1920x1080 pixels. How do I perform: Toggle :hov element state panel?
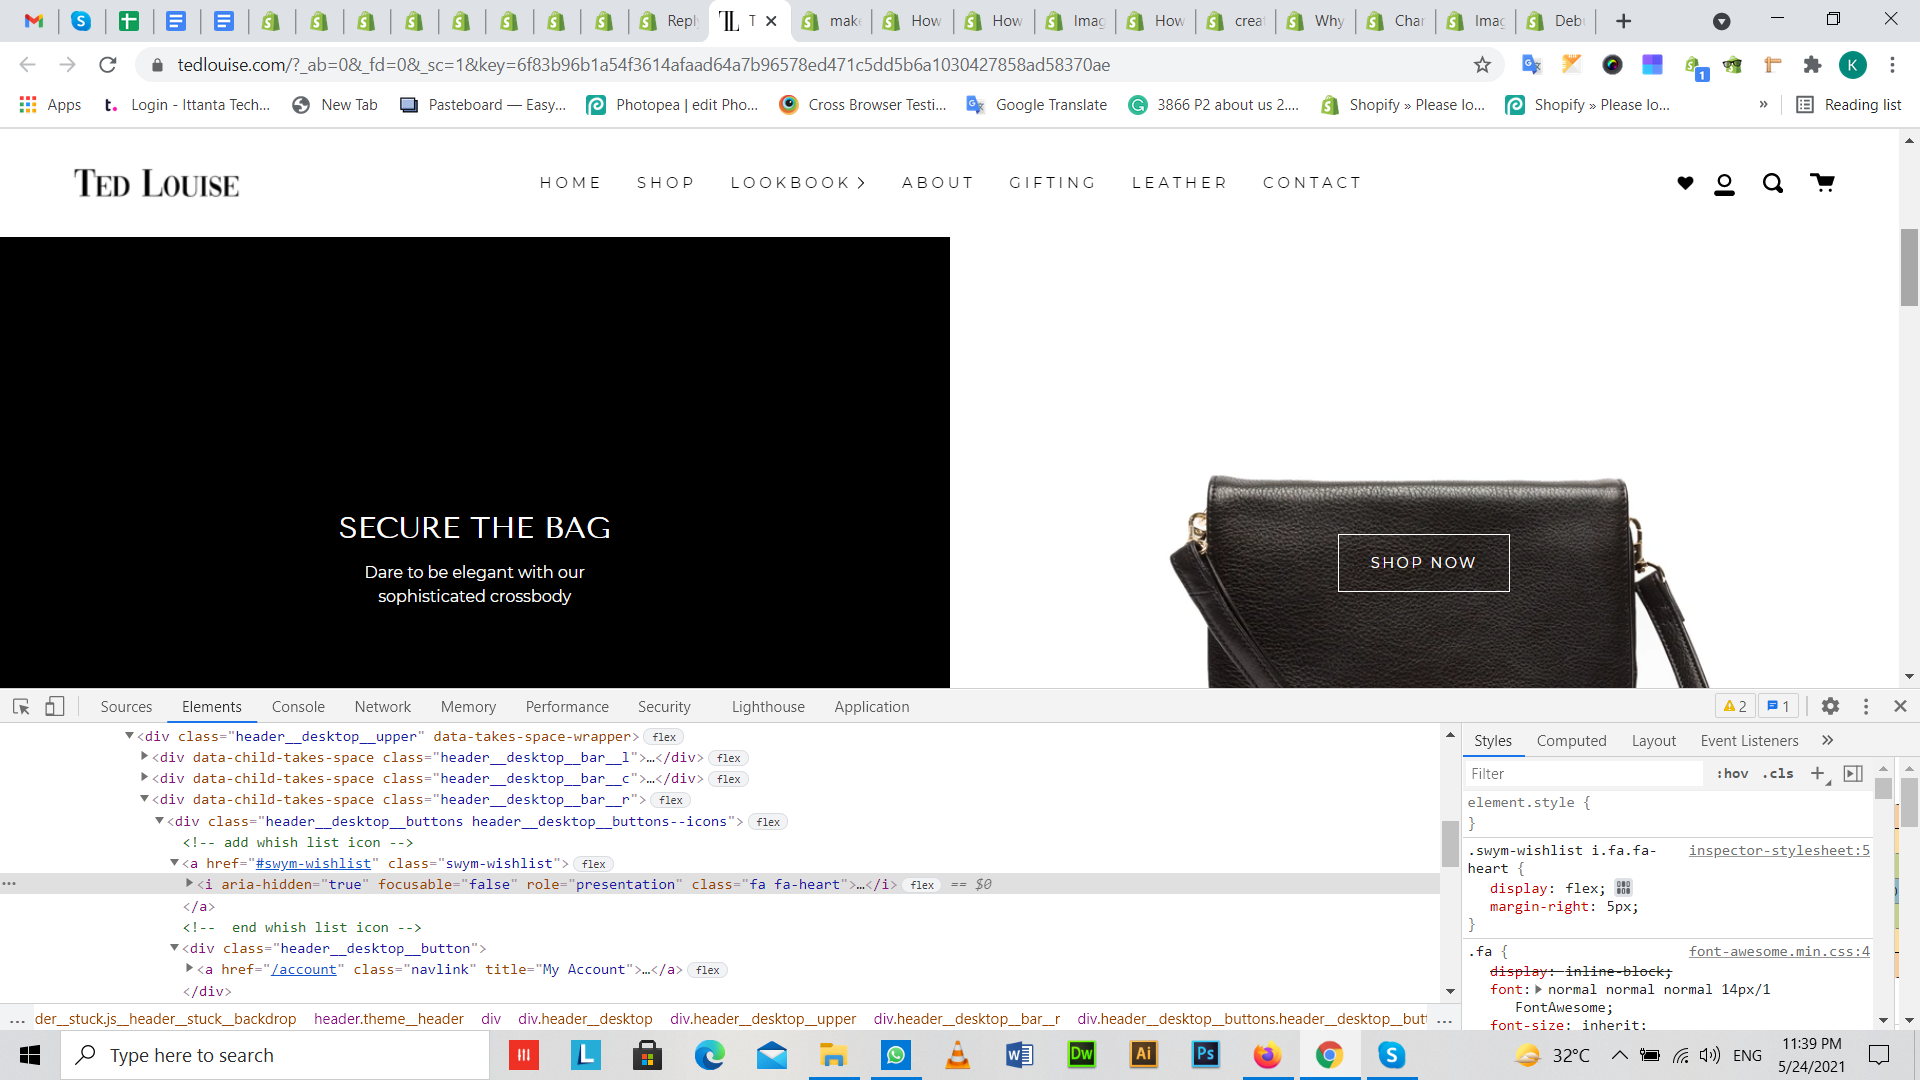tap(1732, 773)
